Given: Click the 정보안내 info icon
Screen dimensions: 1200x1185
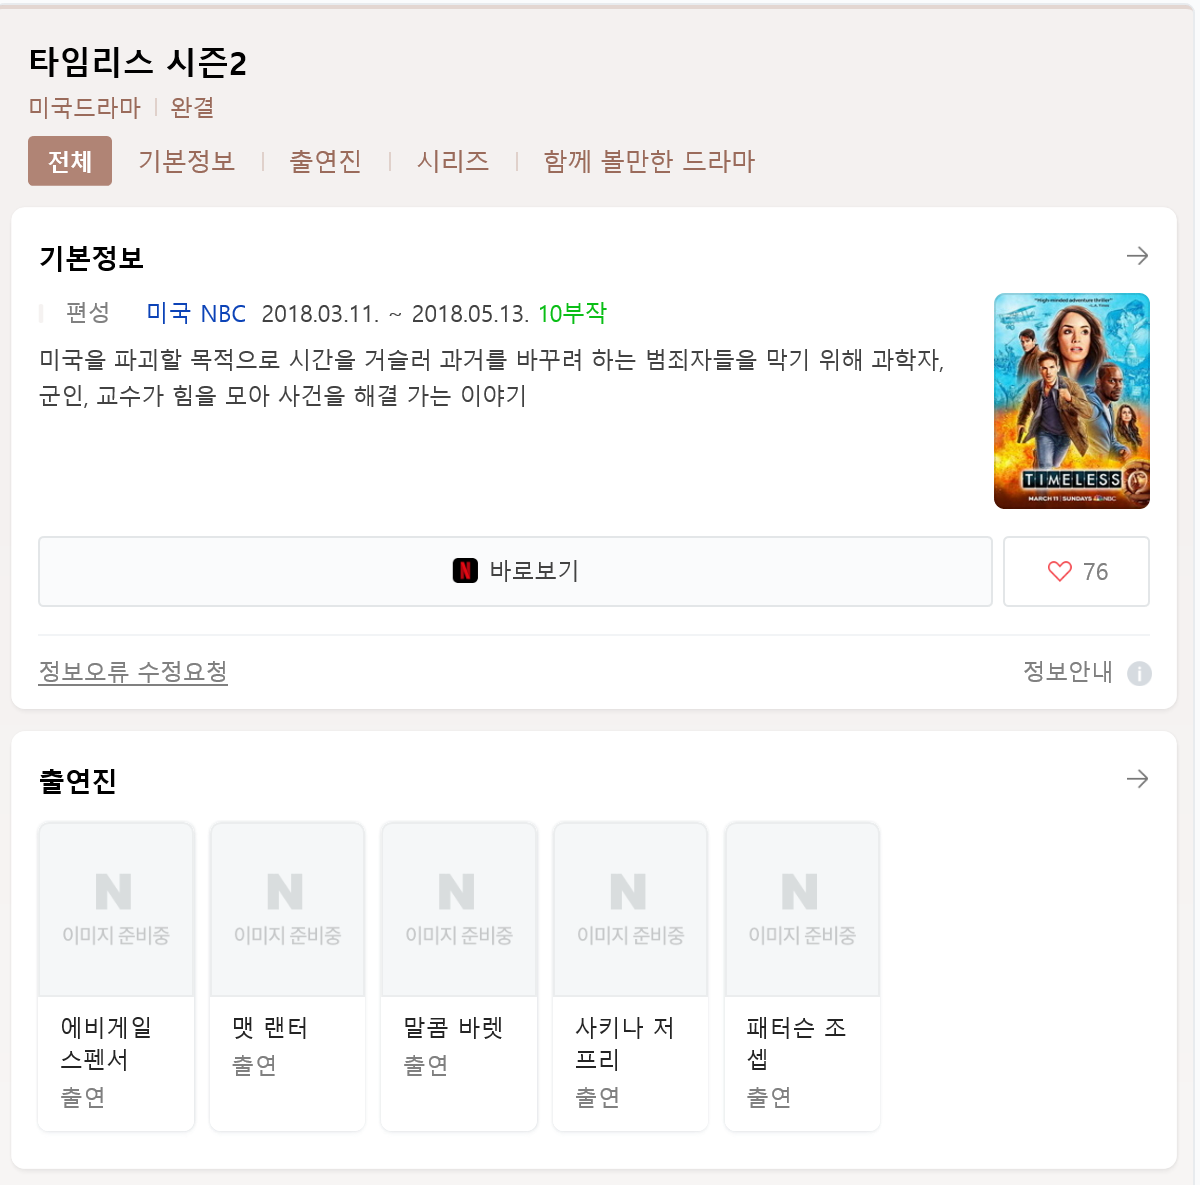Looking at the screenshot, I should (1139, 673).
